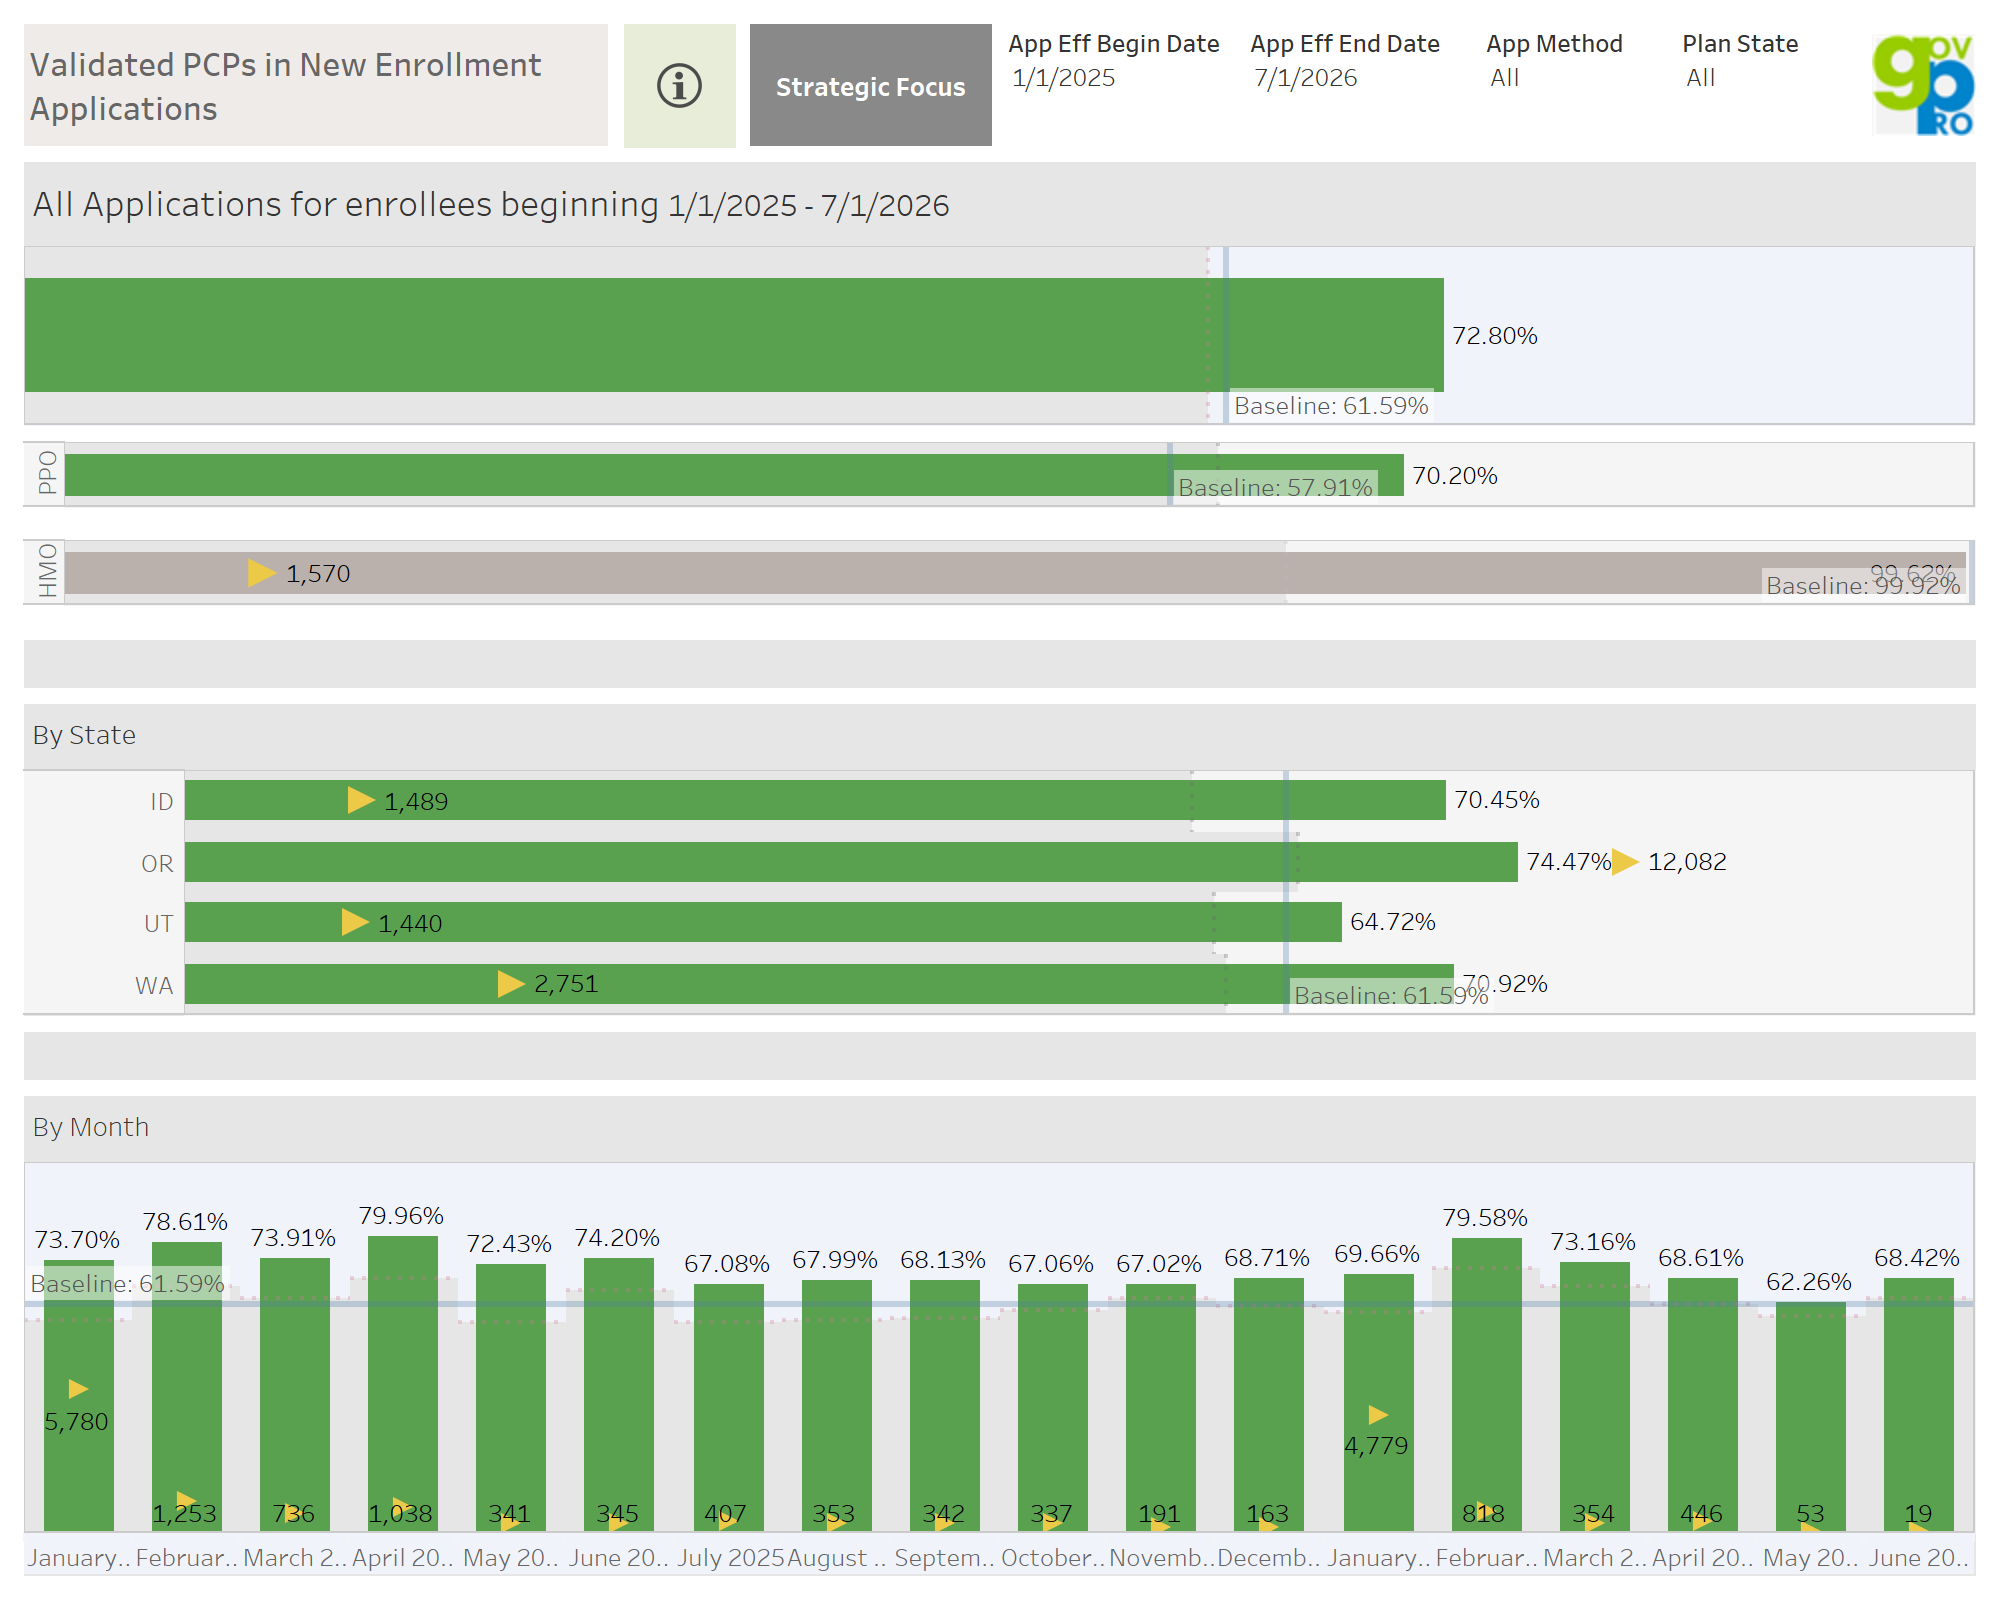Click yellow triangle above 5,780 count
This screenshot has height=1600, width=2000.
point(78,1389)
